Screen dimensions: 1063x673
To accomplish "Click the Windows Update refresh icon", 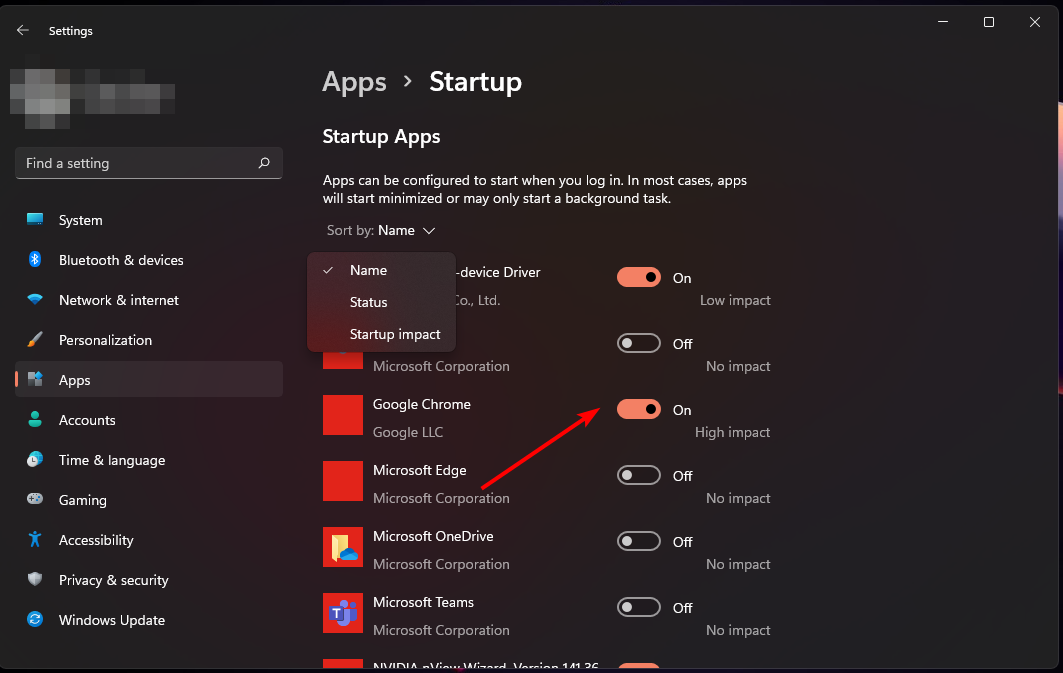I will pyautogui.click(x=35, y=619).
